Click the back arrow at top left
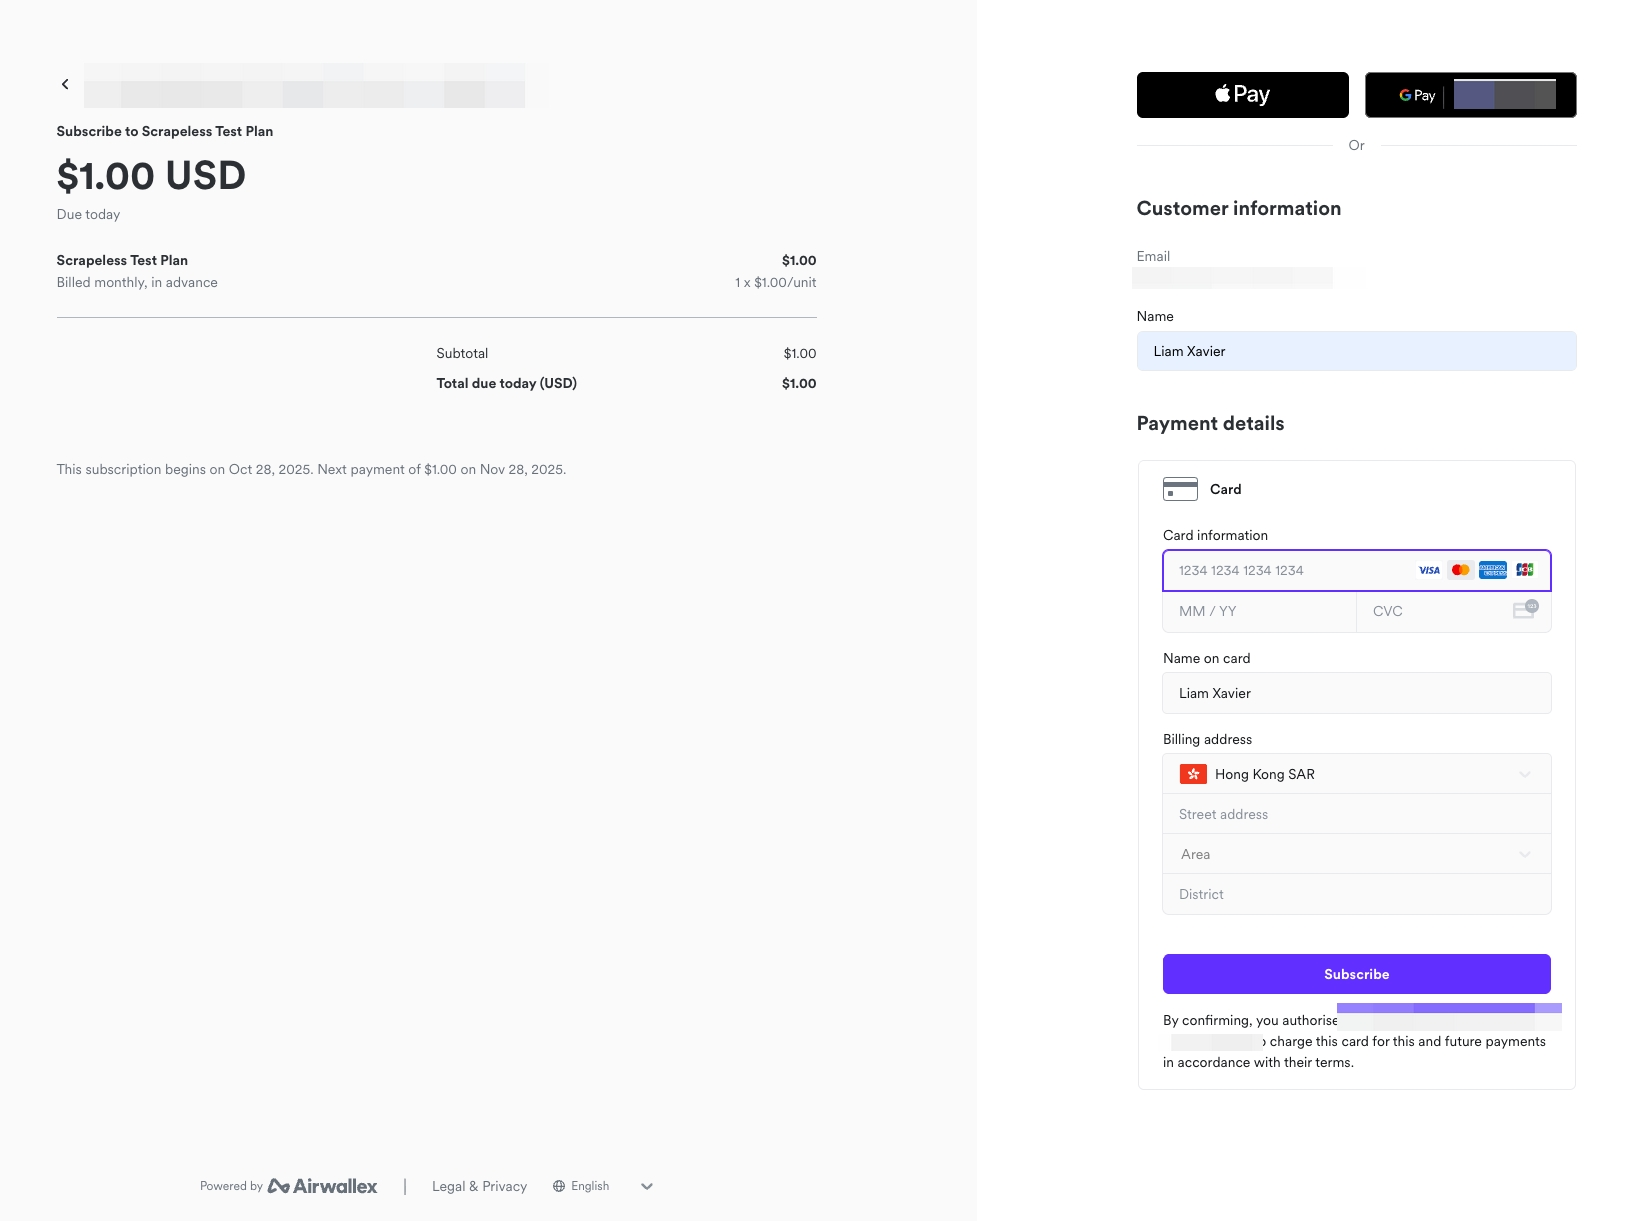Screen dimensions: 1638x1221 tap(64, 84)
